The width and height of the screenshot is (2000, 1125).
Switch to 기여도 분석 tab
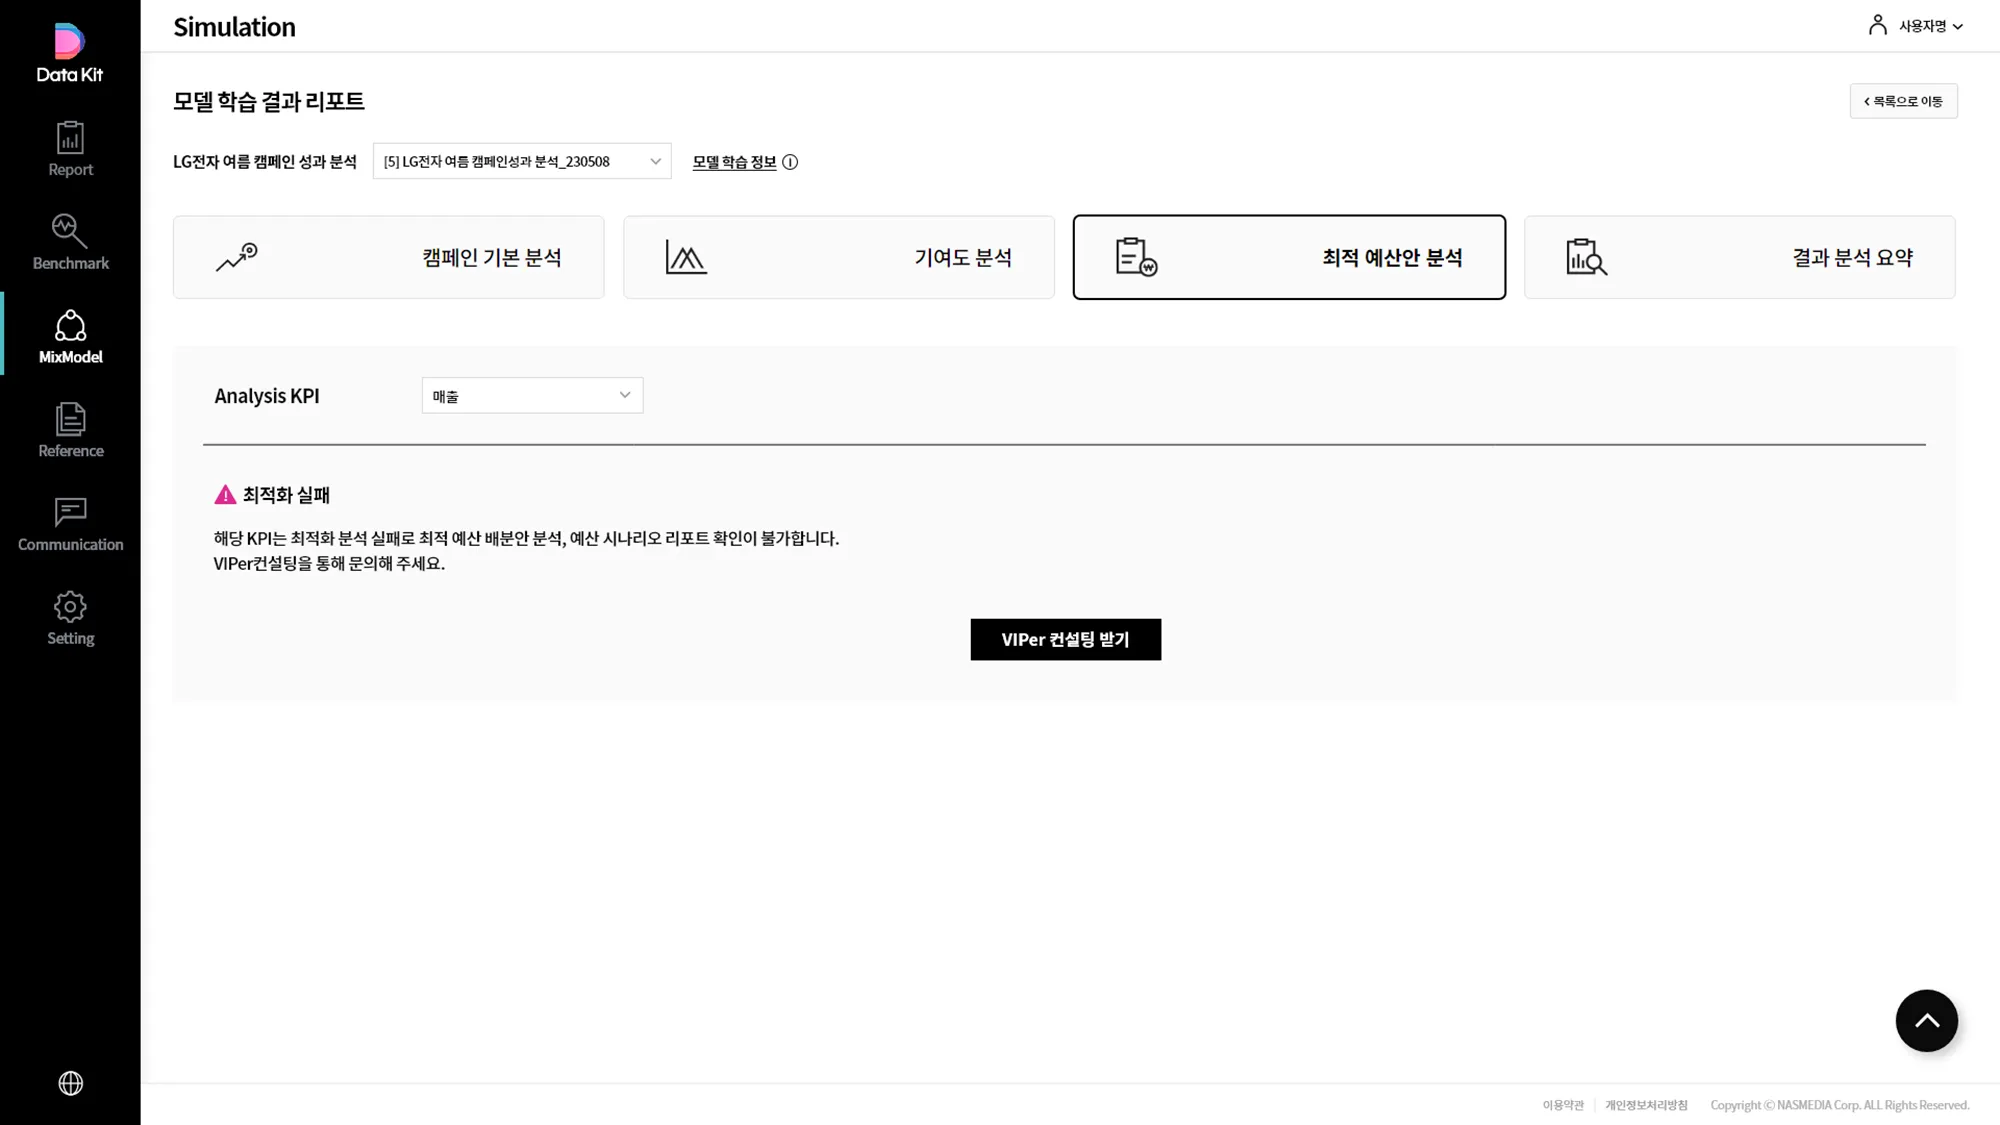tap(838, 257)
